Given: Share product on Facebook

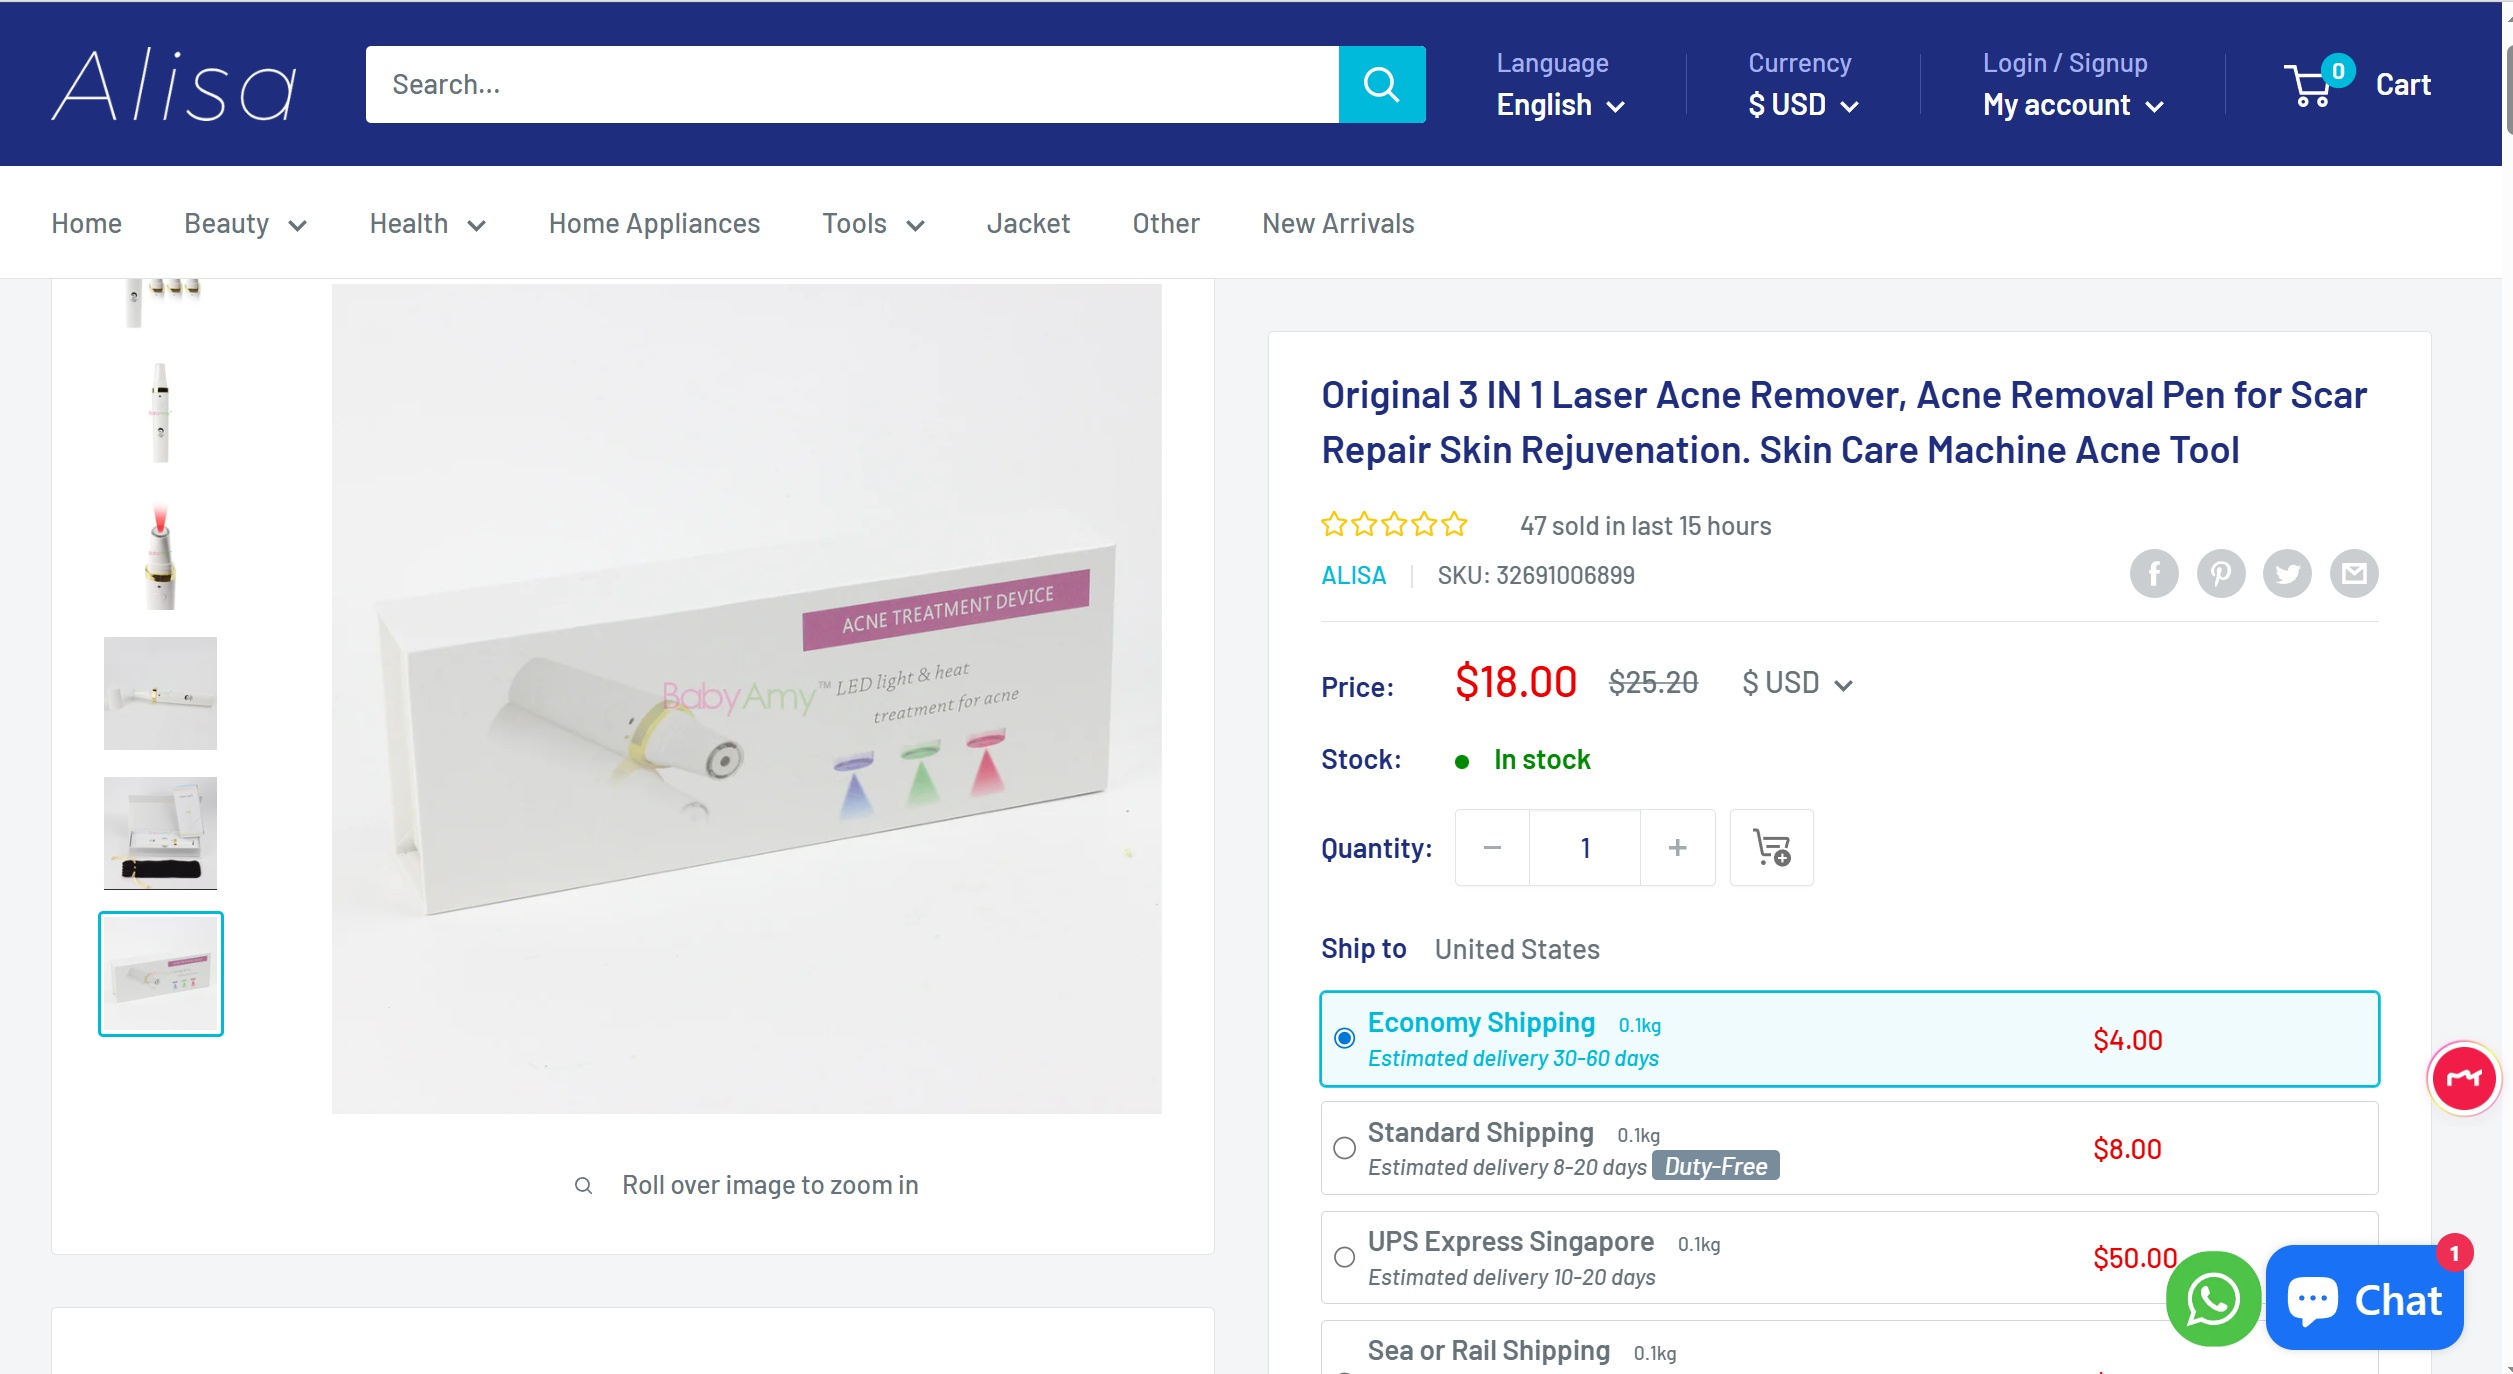Looking at the screenshot, I should tap(2153, 574).
